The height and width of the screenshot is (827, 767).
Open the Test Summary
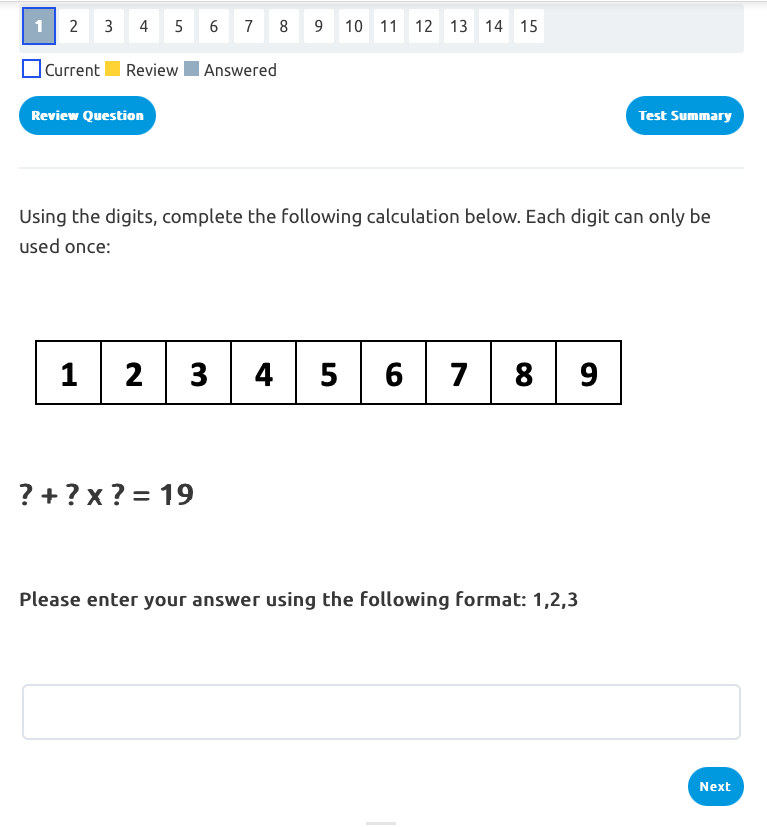(x=685, y=116)
